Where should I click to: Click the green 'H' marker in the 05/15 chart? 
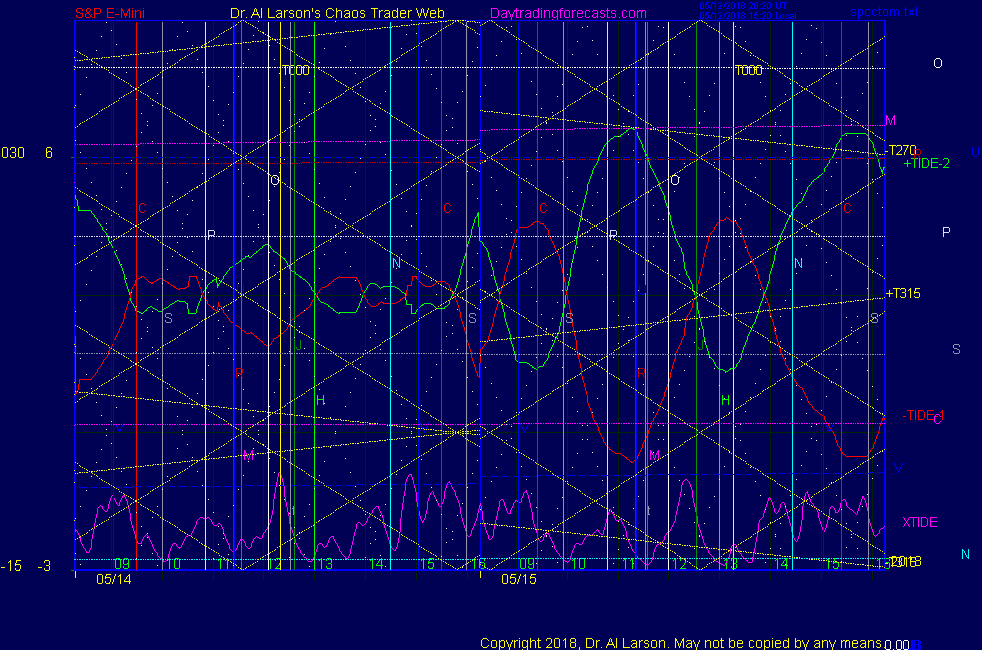click(x=725, y=400)
